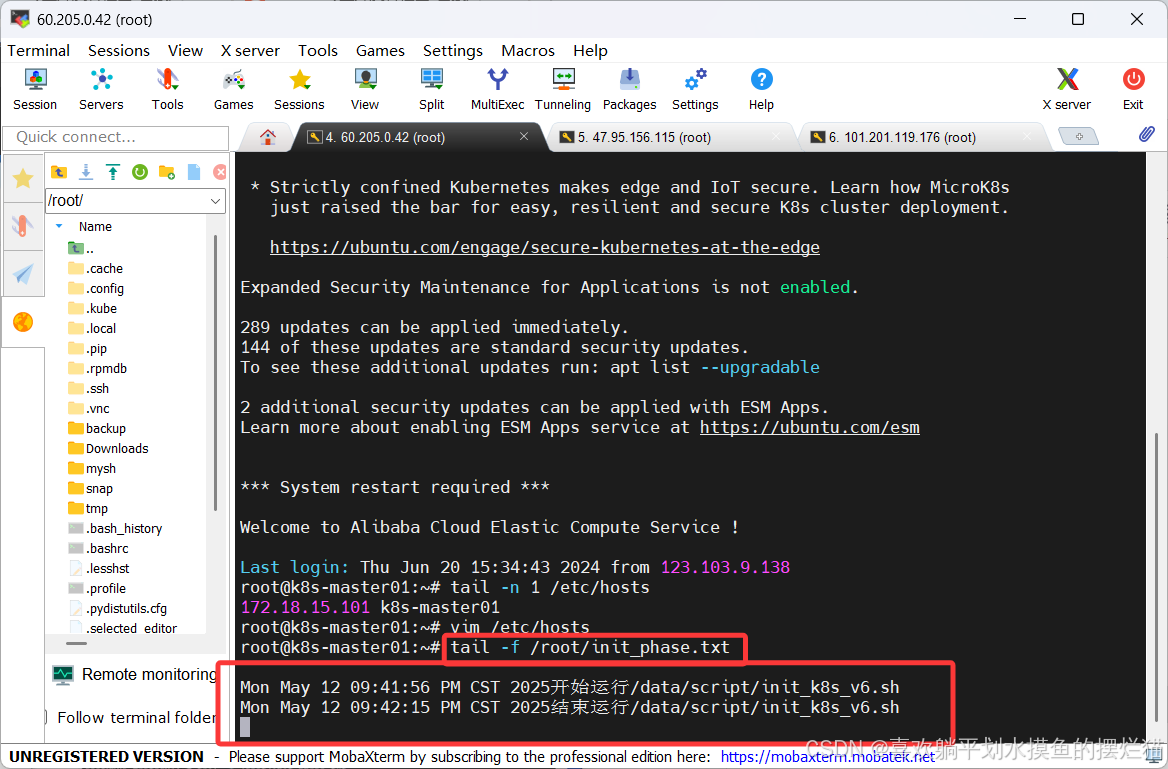Open the Servers toolbar icon
The width and height of the screenshot is (1168, 769).
pos(101,89)
